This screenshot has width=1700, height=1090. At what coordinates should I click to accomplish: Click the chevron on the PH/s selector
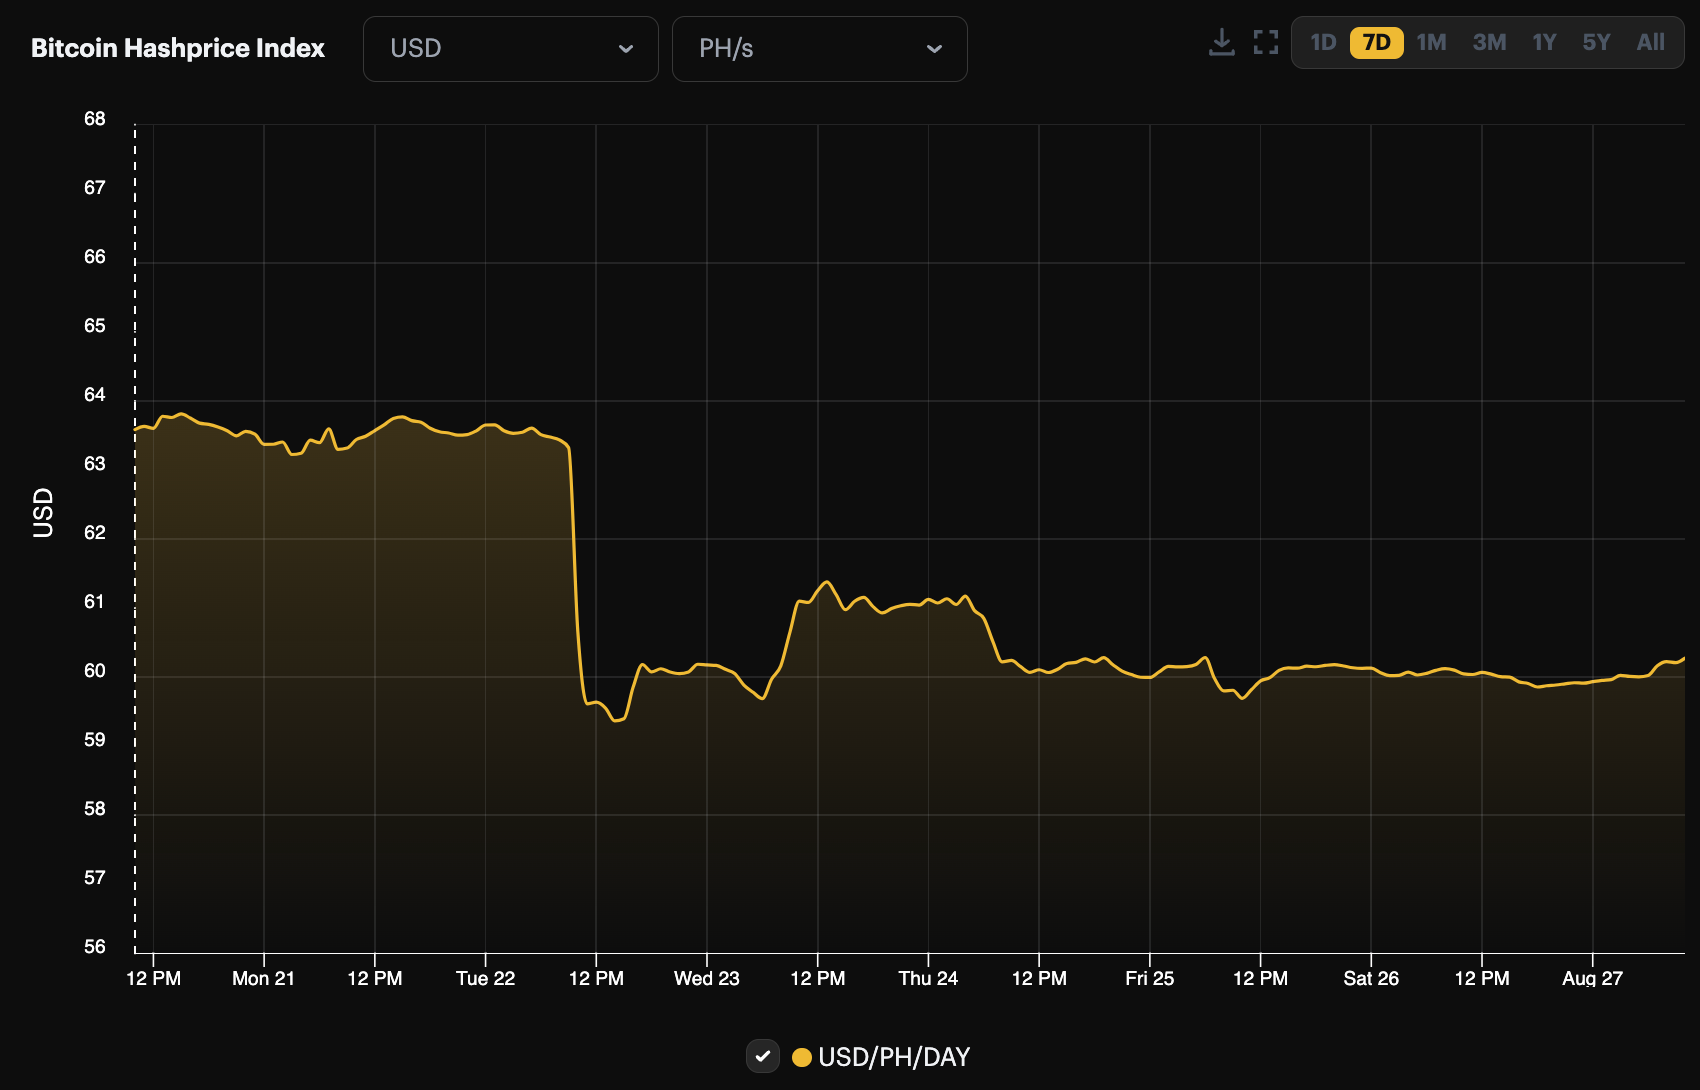[935, 48]
